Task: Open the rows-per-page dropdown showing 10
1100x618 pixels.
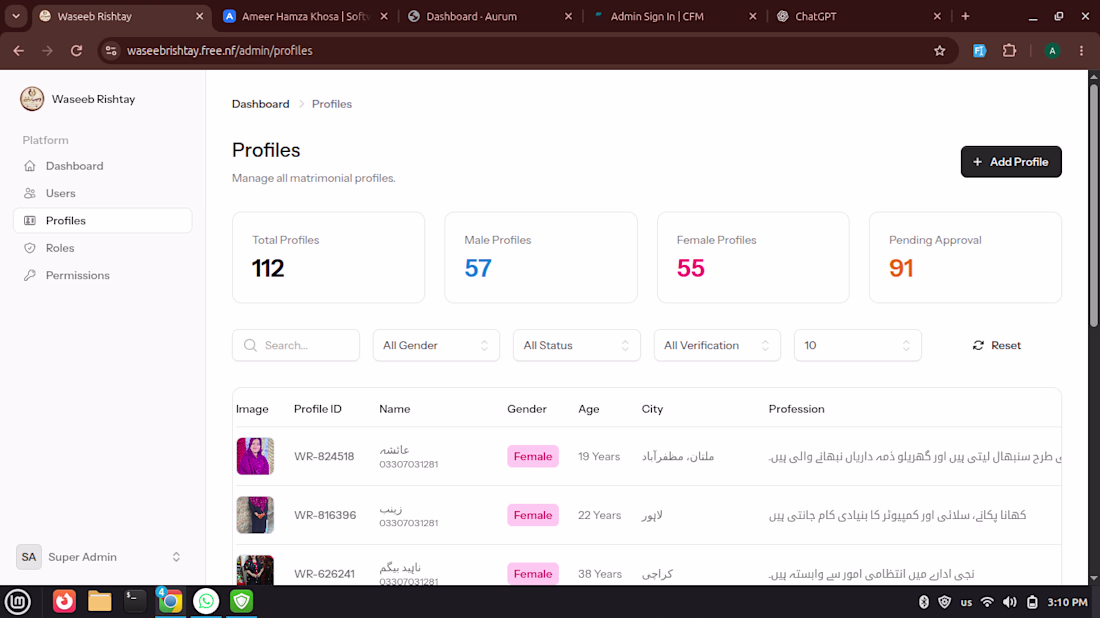Action: [857, 345]
